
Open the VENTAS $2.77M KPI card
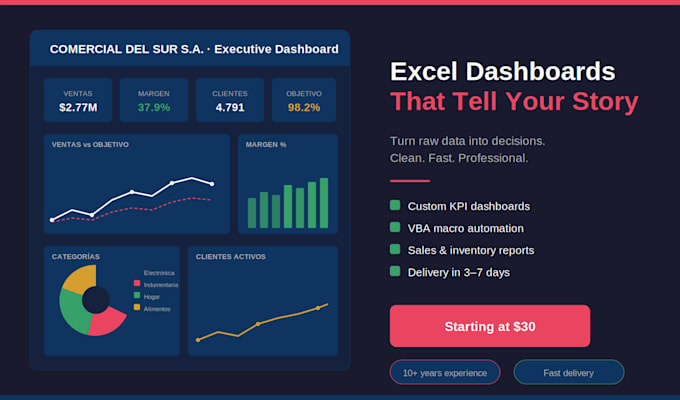point(78,100)
